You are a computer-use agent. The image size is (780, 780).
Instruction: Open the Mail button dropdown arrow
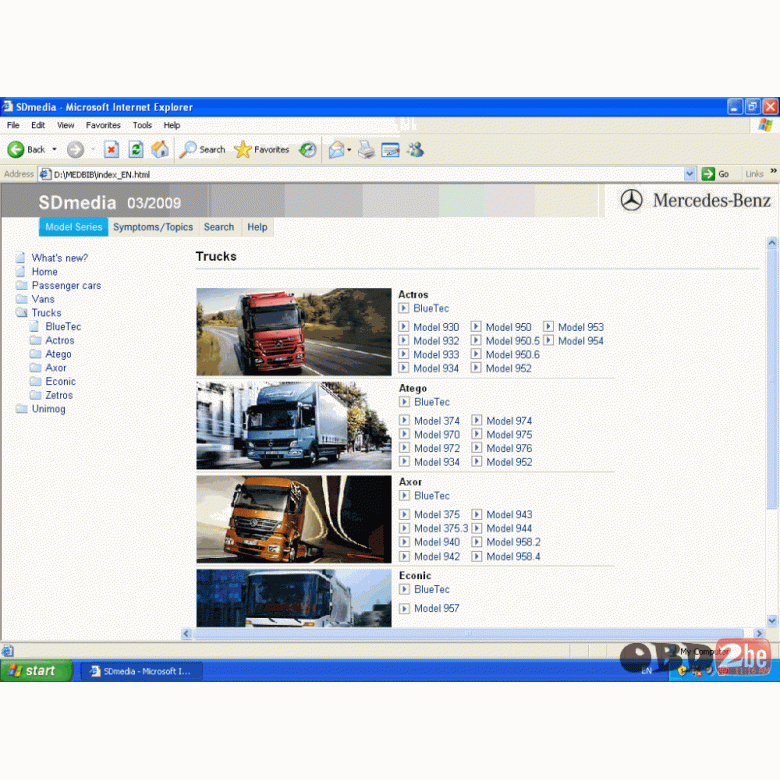point(349,149)
